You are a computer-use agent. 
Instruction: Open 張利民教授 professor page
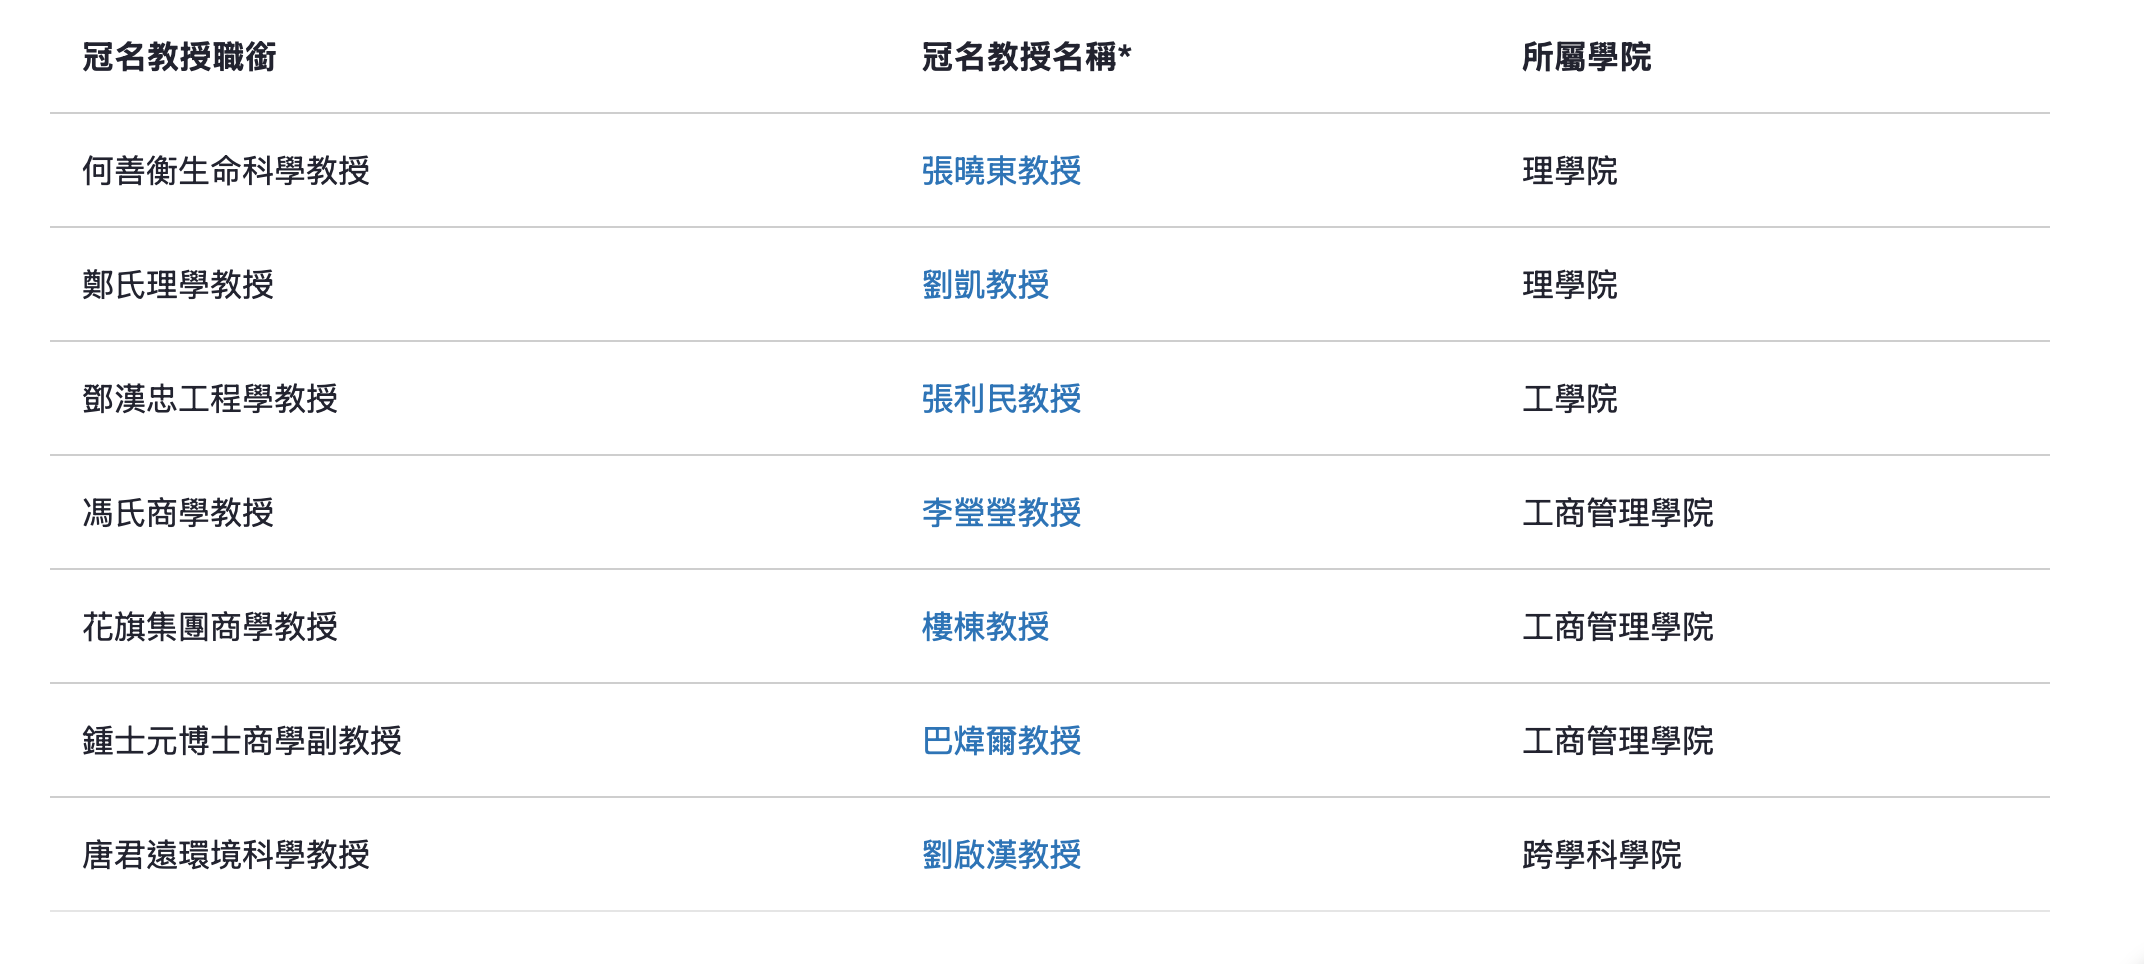1001,399
